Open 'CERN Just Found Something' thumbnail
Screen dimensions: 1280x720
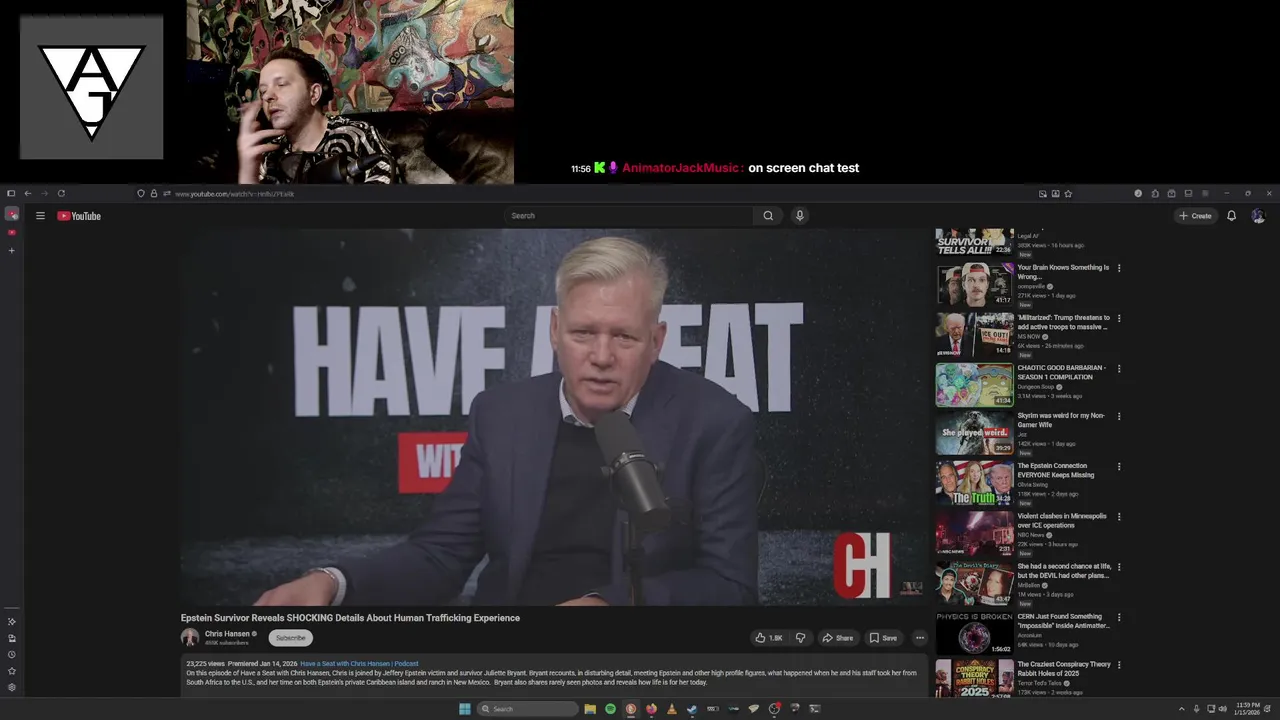point(974,634)
